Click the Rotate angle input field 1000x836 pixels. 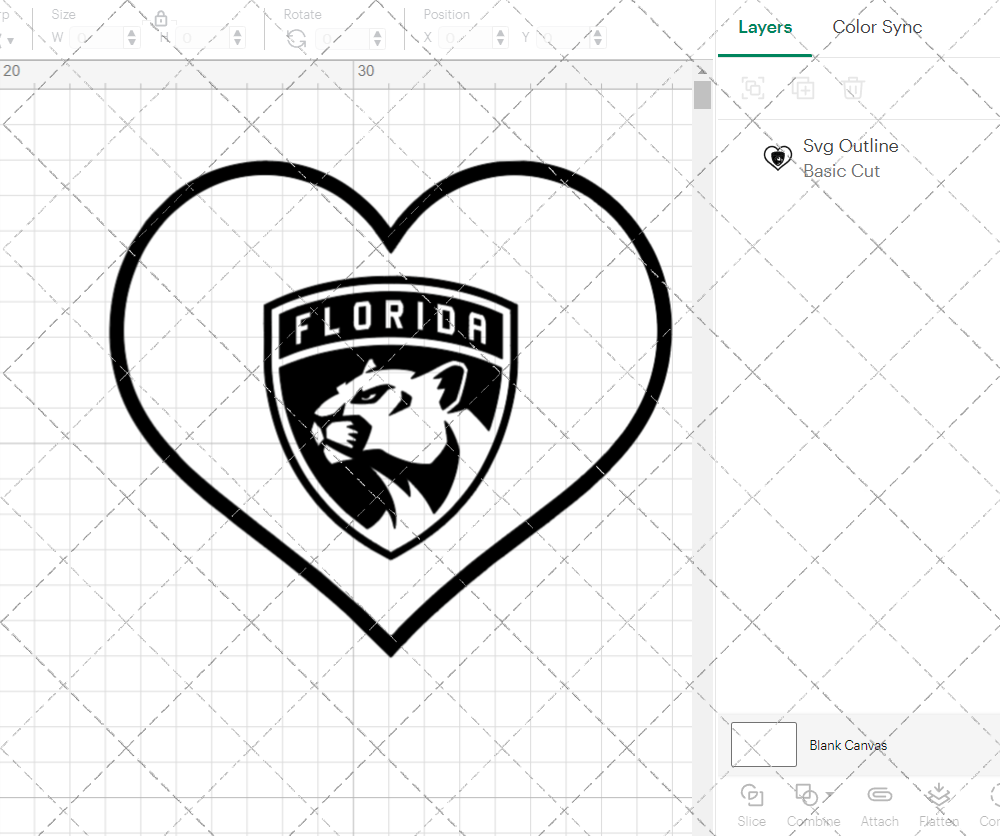343,38
